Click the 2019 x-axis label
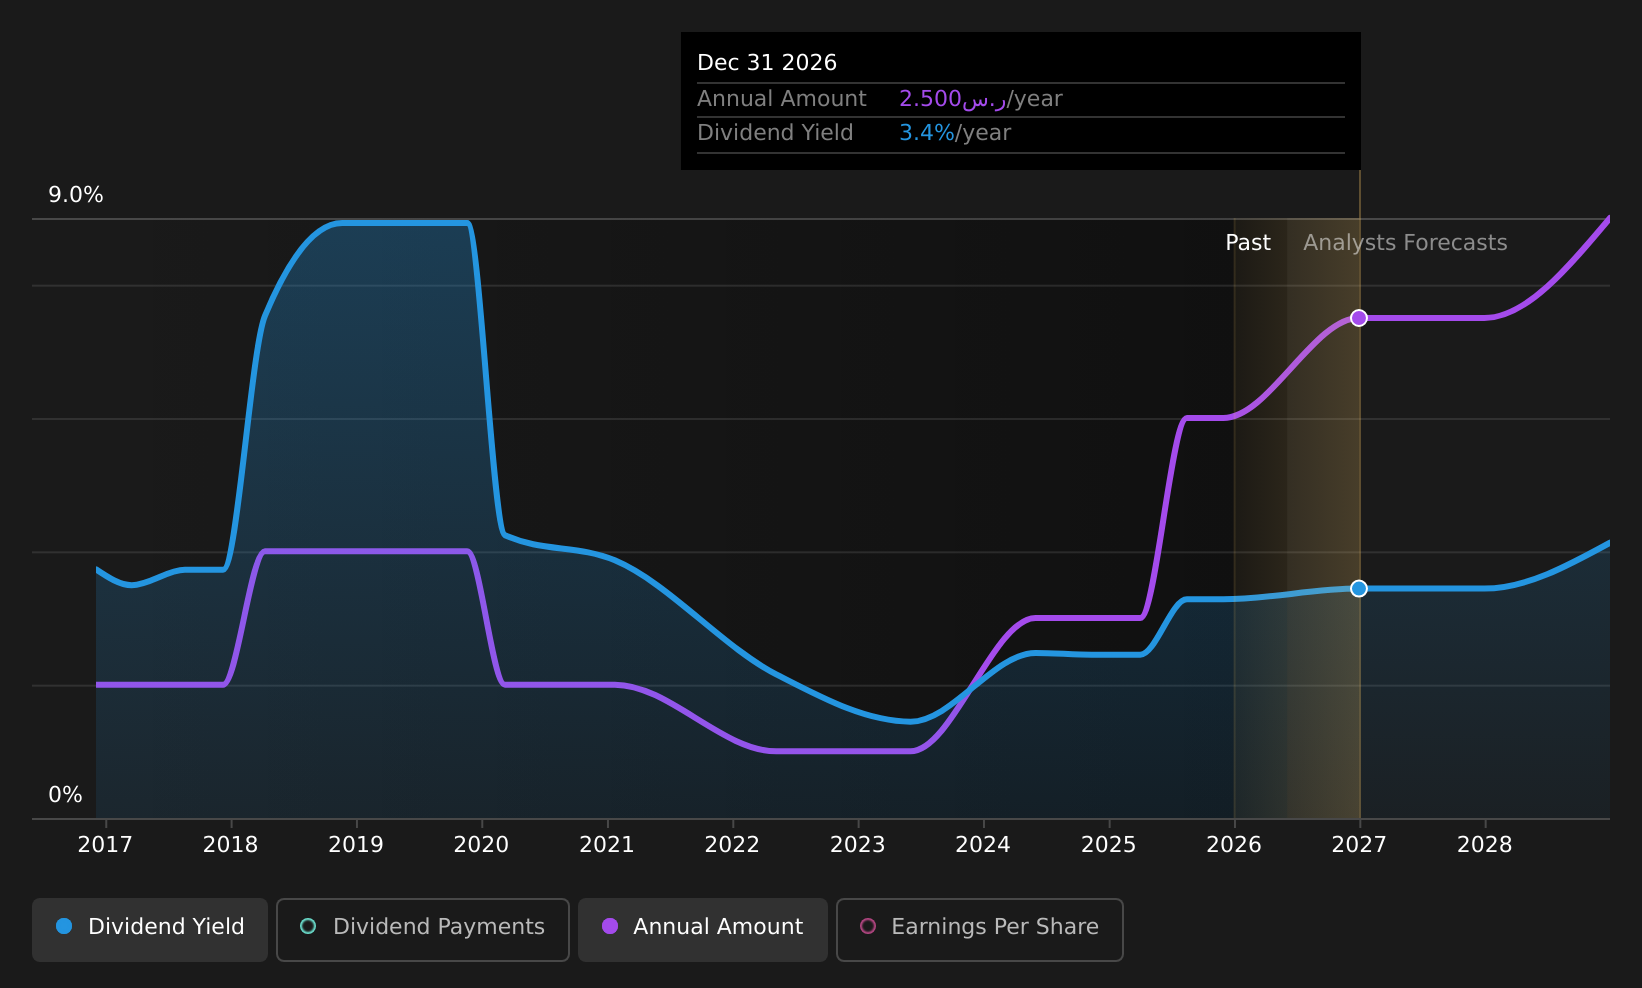The image size is (1642, 988). tap(356, 845)
